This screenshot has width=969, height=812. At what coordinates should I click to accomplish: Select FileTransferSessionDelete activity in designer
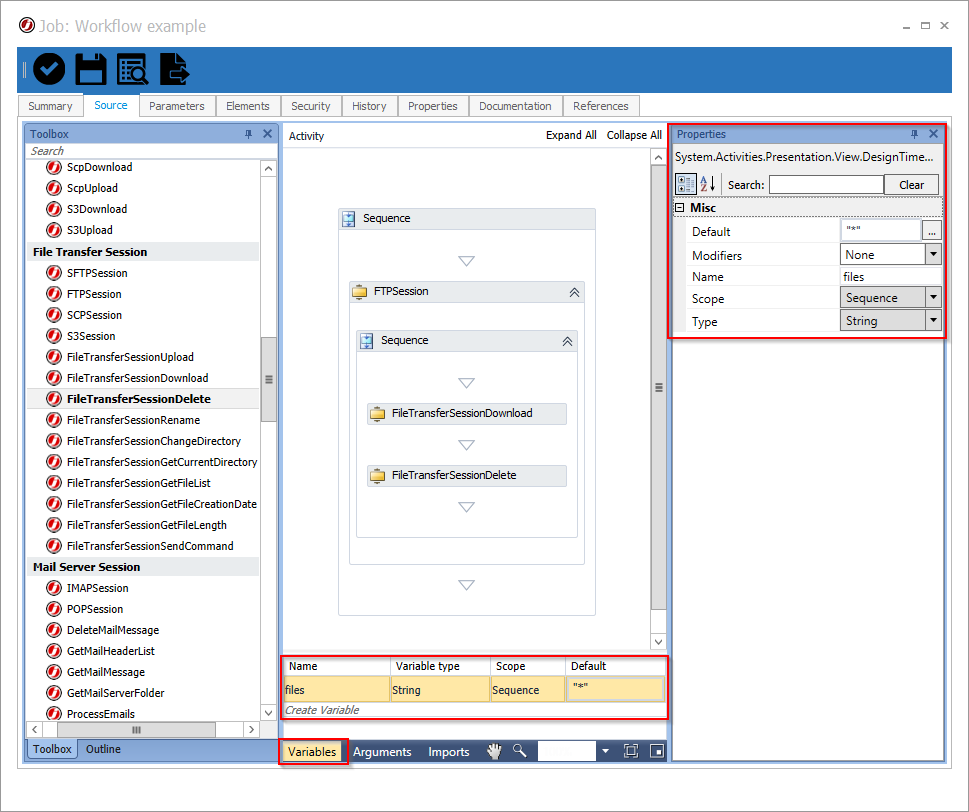click(x=467, y=475)
